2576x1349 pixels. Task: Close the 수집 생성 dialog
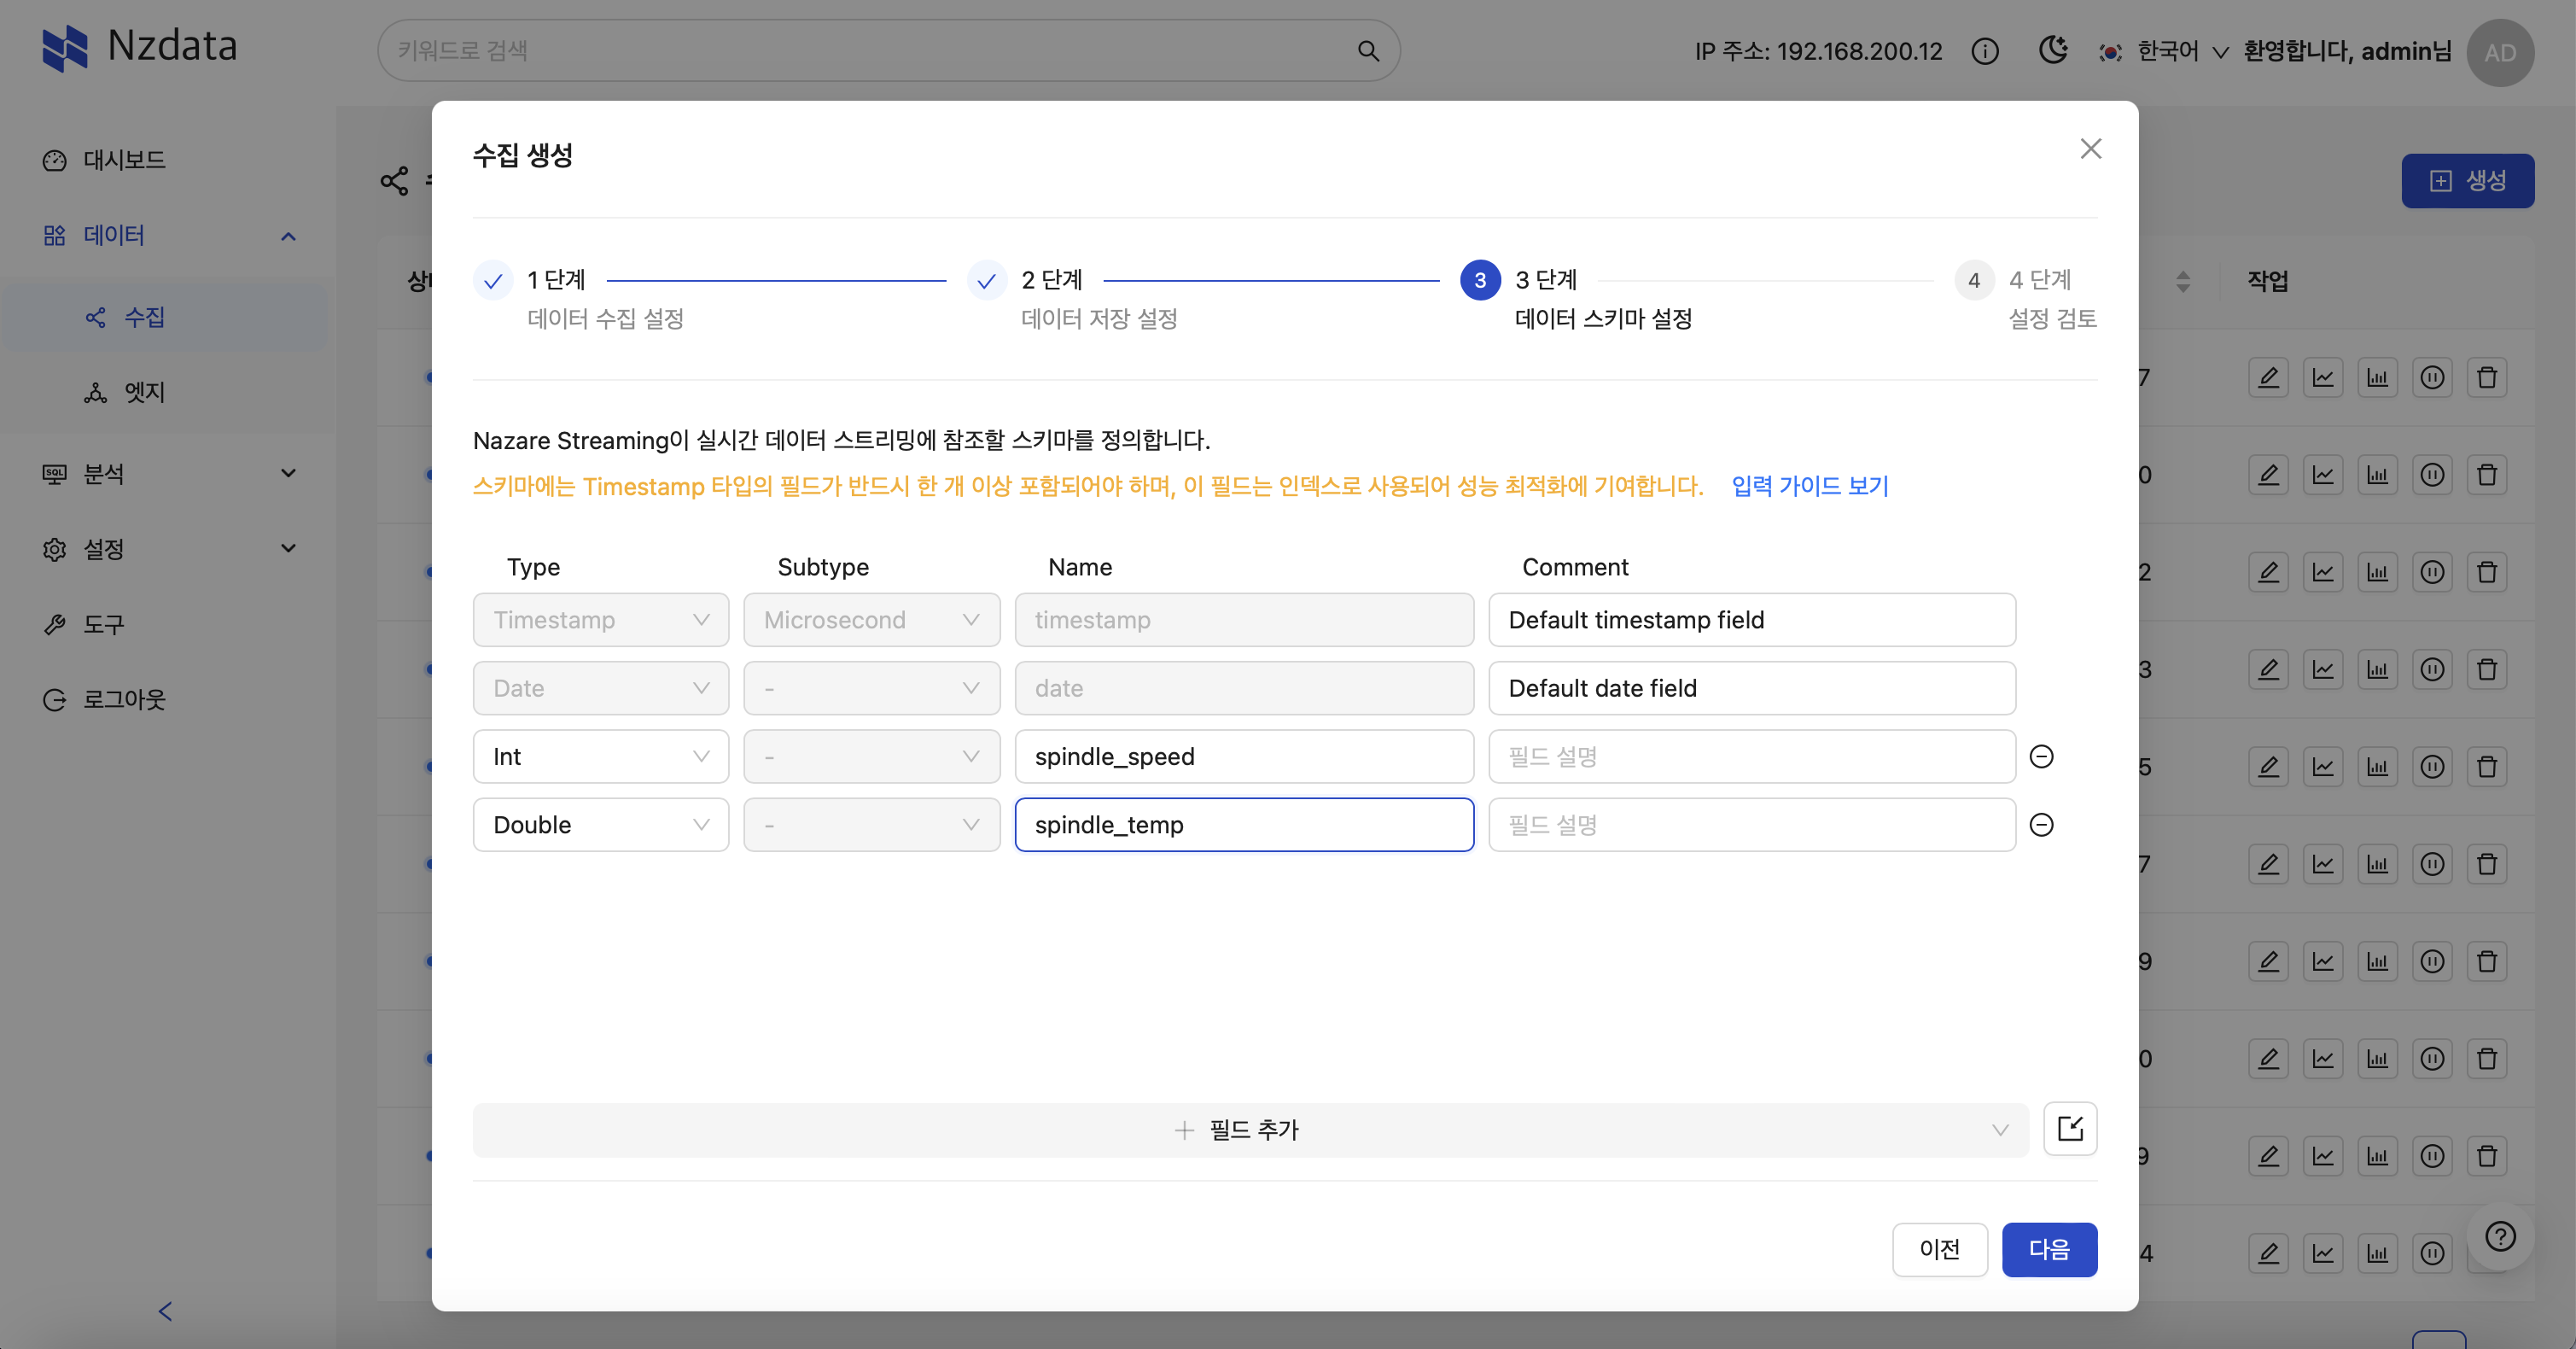coord(2091,148)
